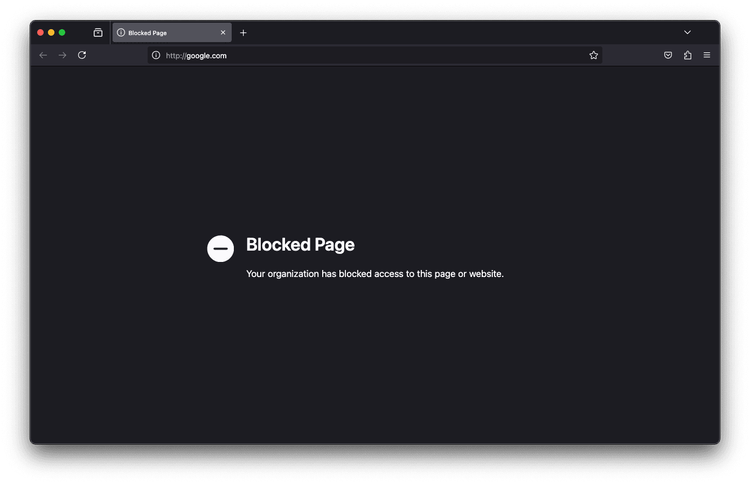The width and height of the screenshot is (750, 484).
Task: Click the organization blocked access message
Action: tap(375, 274)
